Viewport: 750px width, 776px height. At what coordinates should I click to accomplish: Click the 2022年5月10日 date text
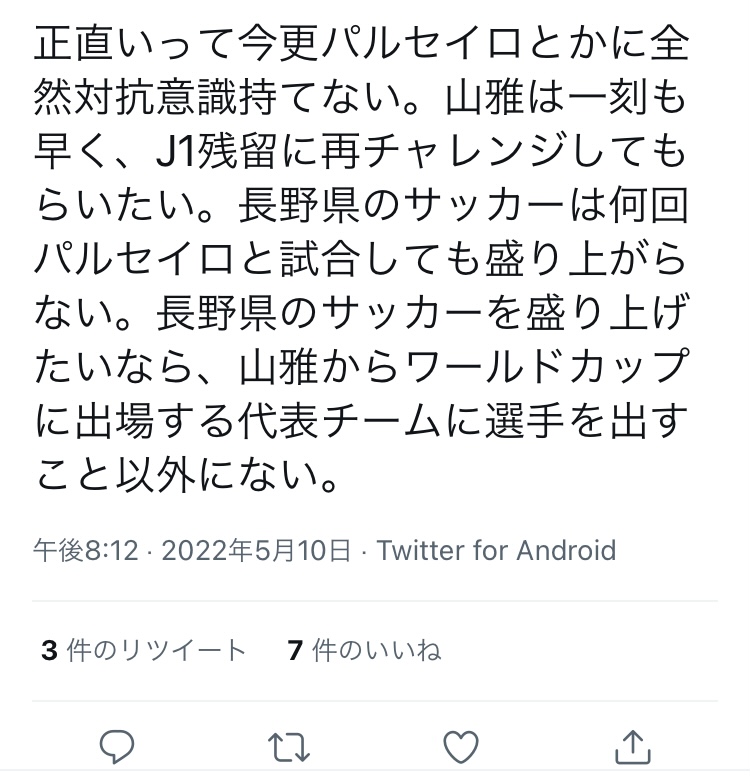(x=256, y=550)
